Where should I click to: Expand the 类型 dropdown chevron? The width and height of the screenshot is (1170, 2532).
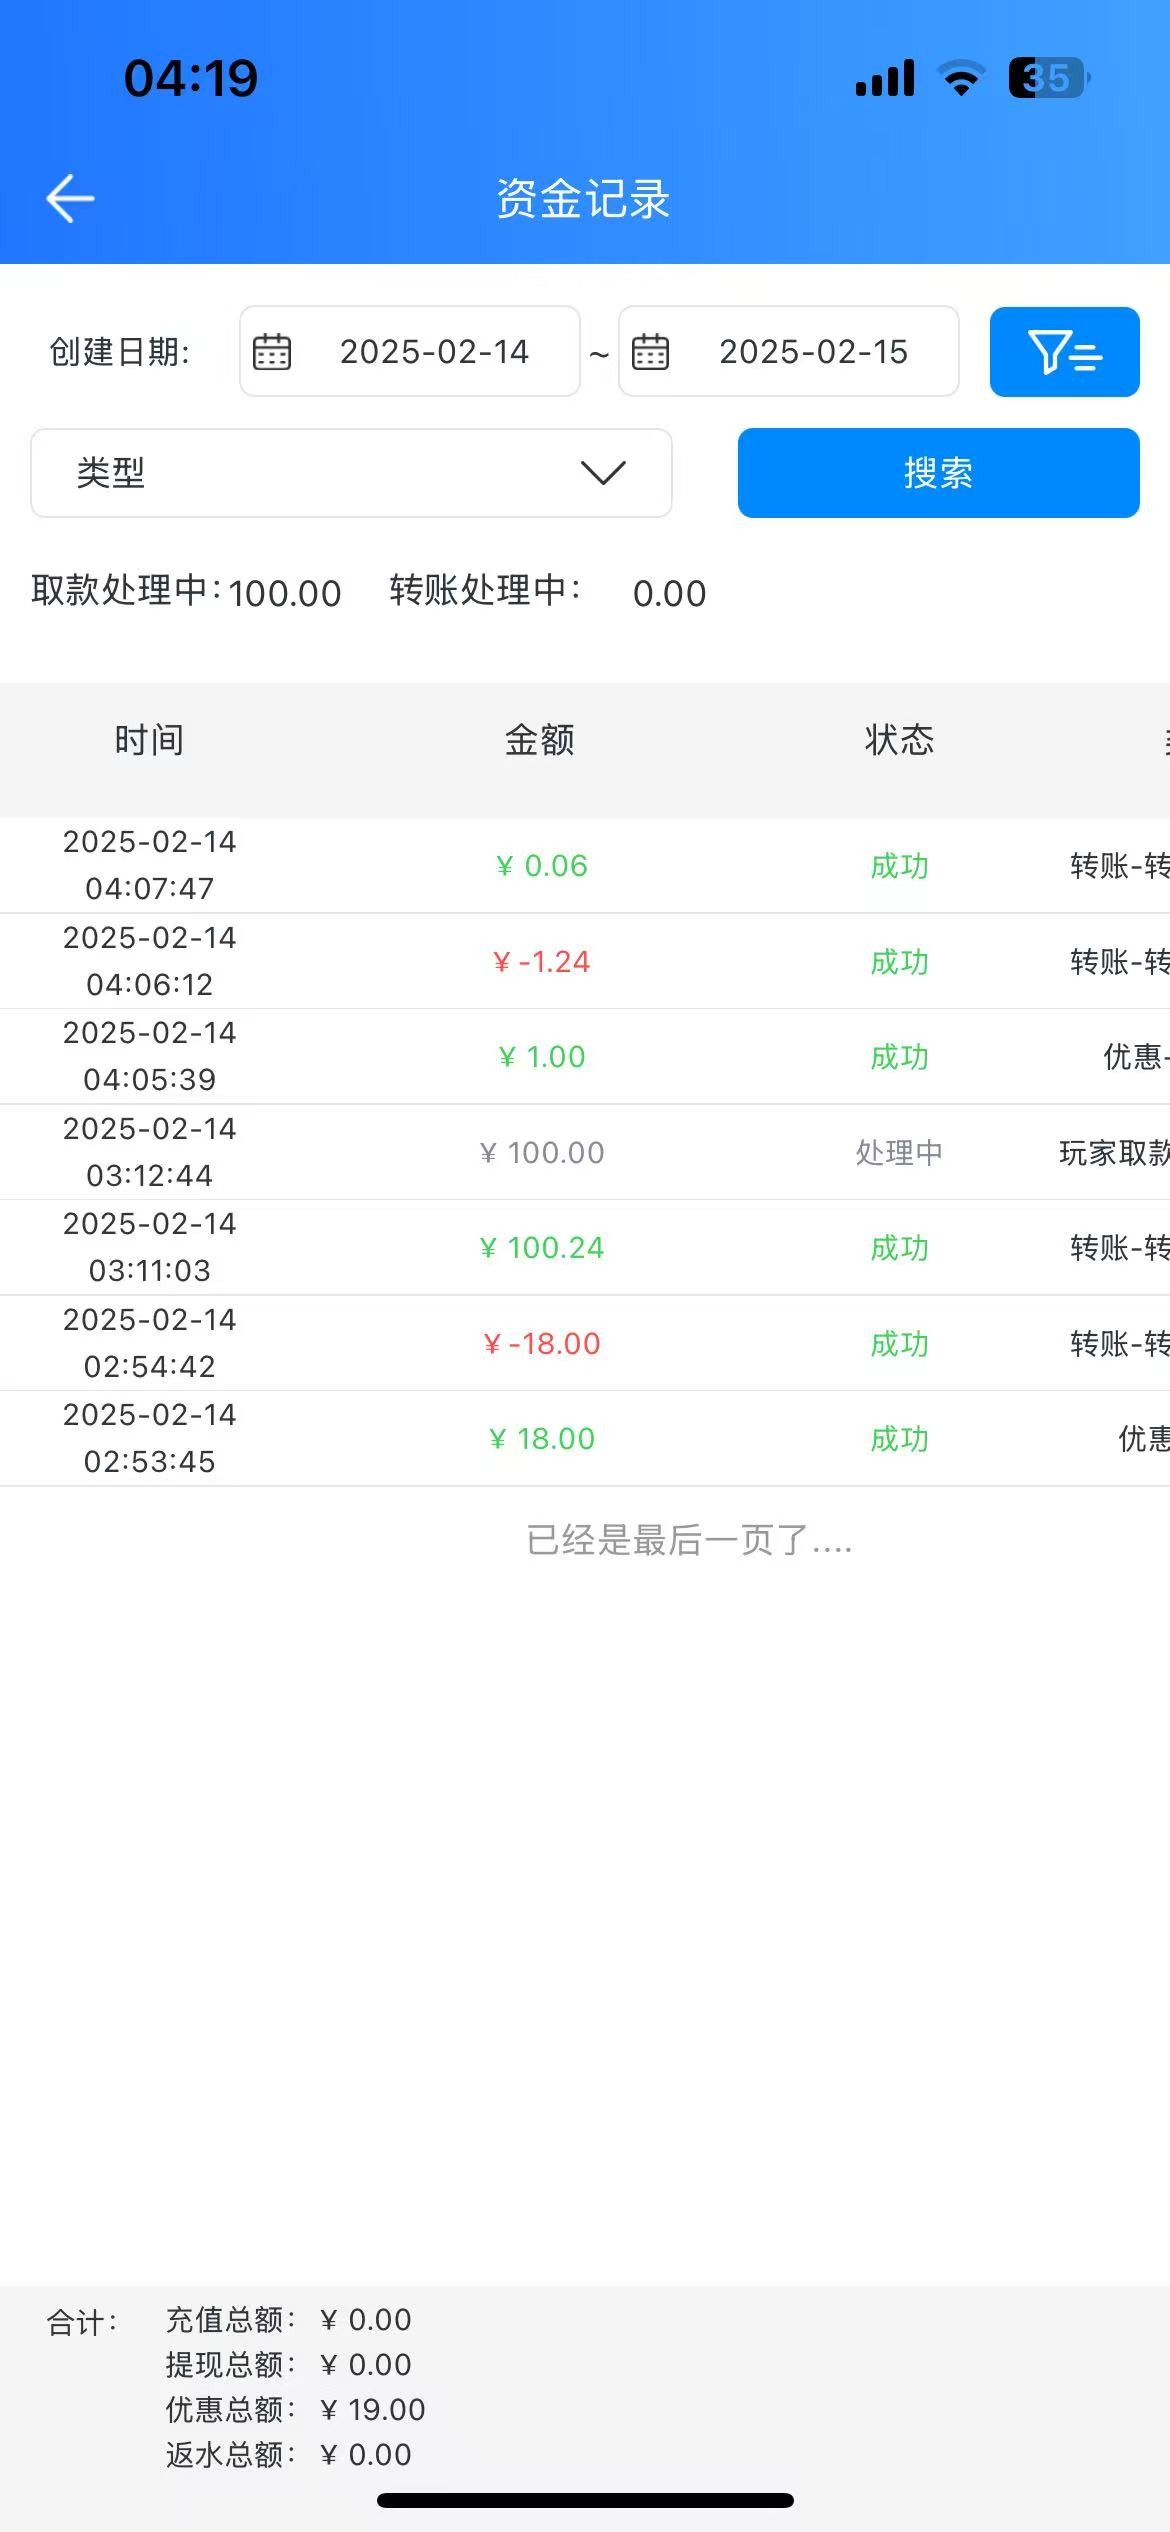pyautogui.click(x=603, y=473)
